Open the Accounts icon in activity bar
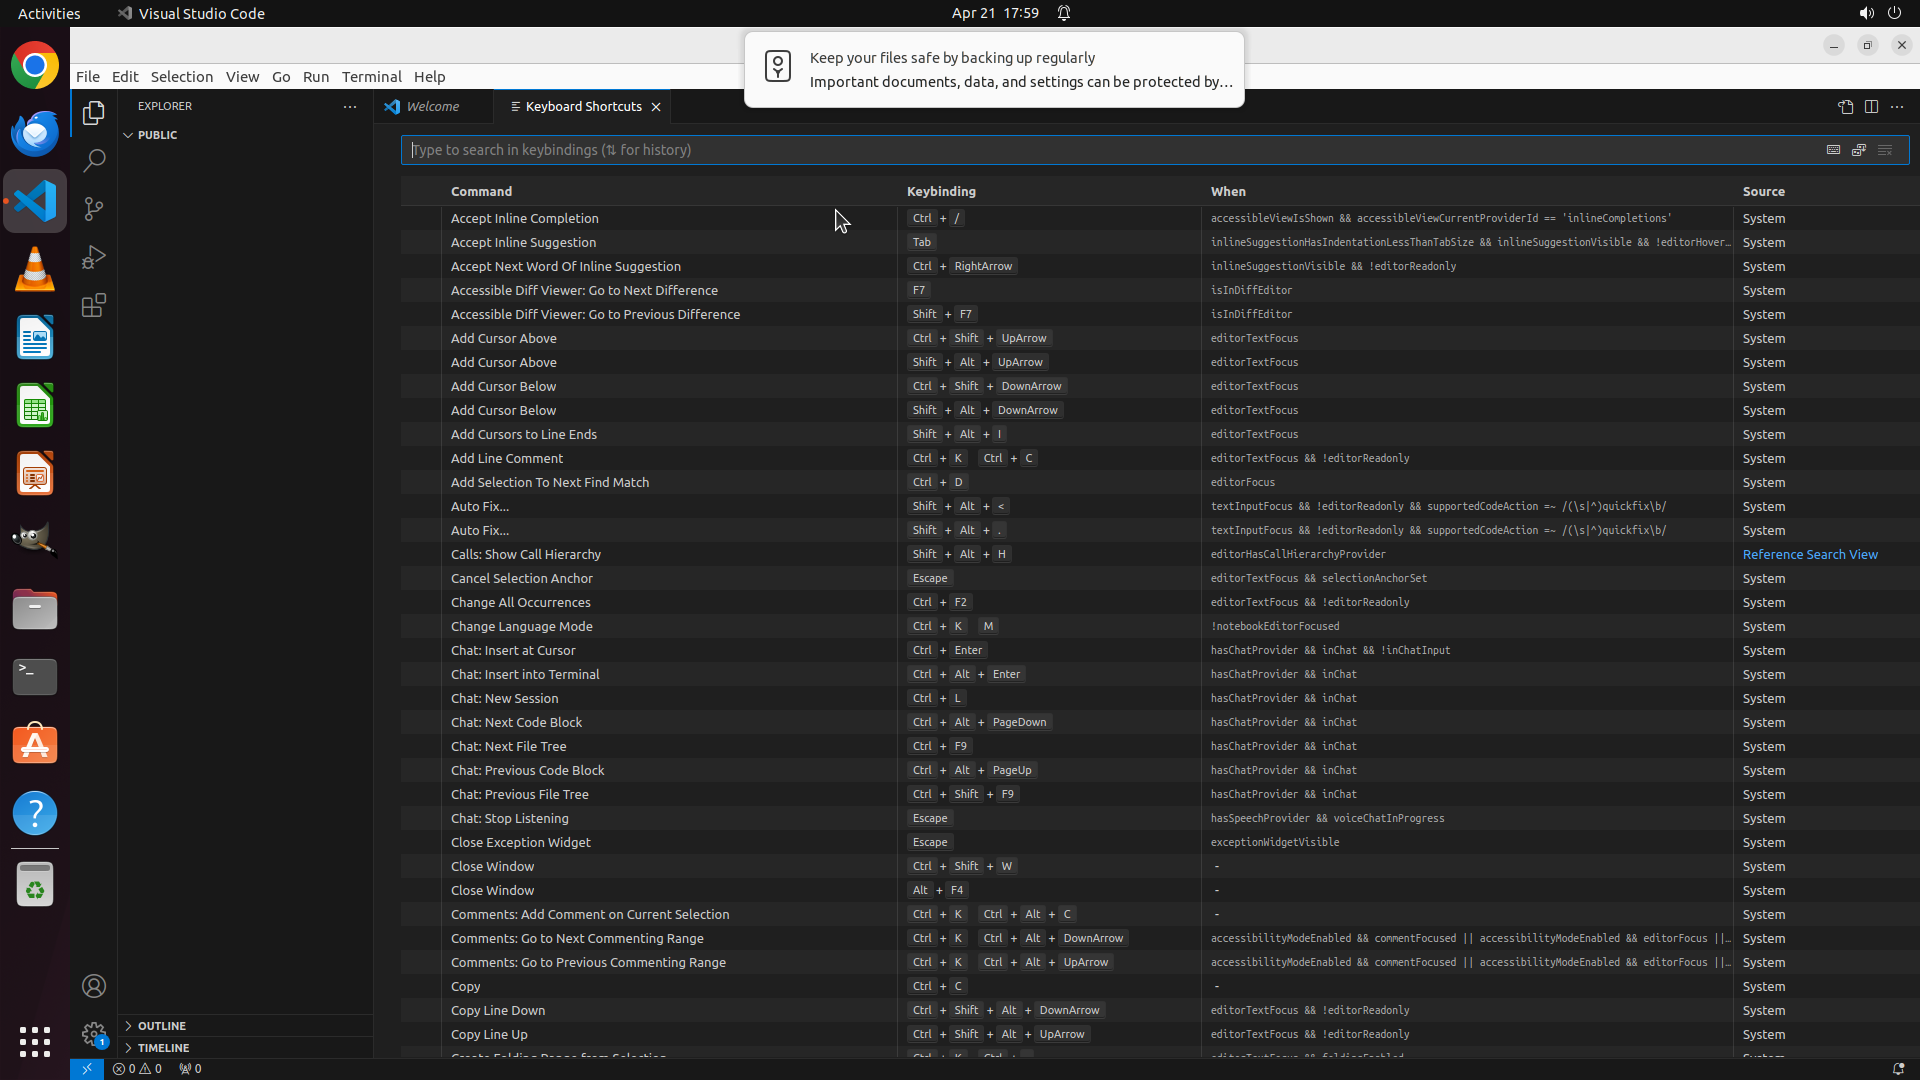 pyautogui.click(x=94, y=986)
